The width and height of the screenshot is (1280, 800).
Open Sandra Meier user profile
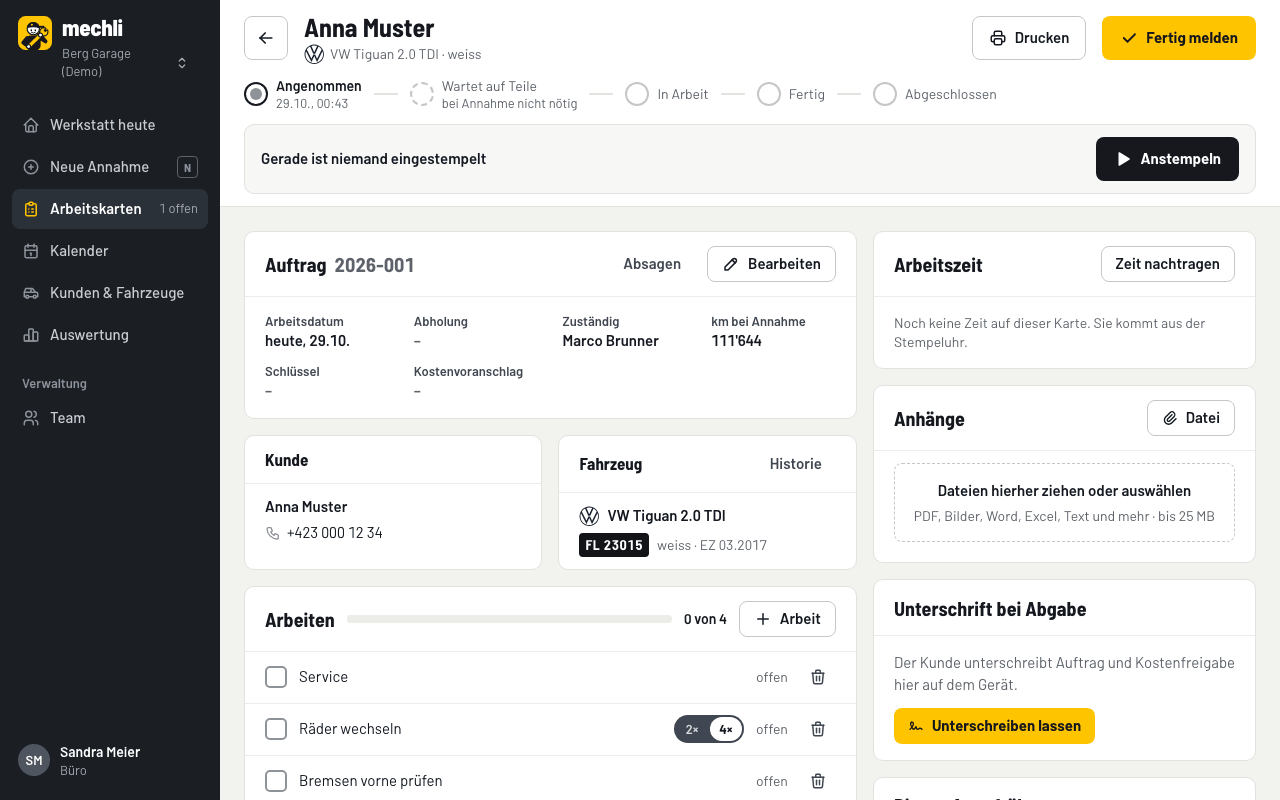(x=110, y=760)
